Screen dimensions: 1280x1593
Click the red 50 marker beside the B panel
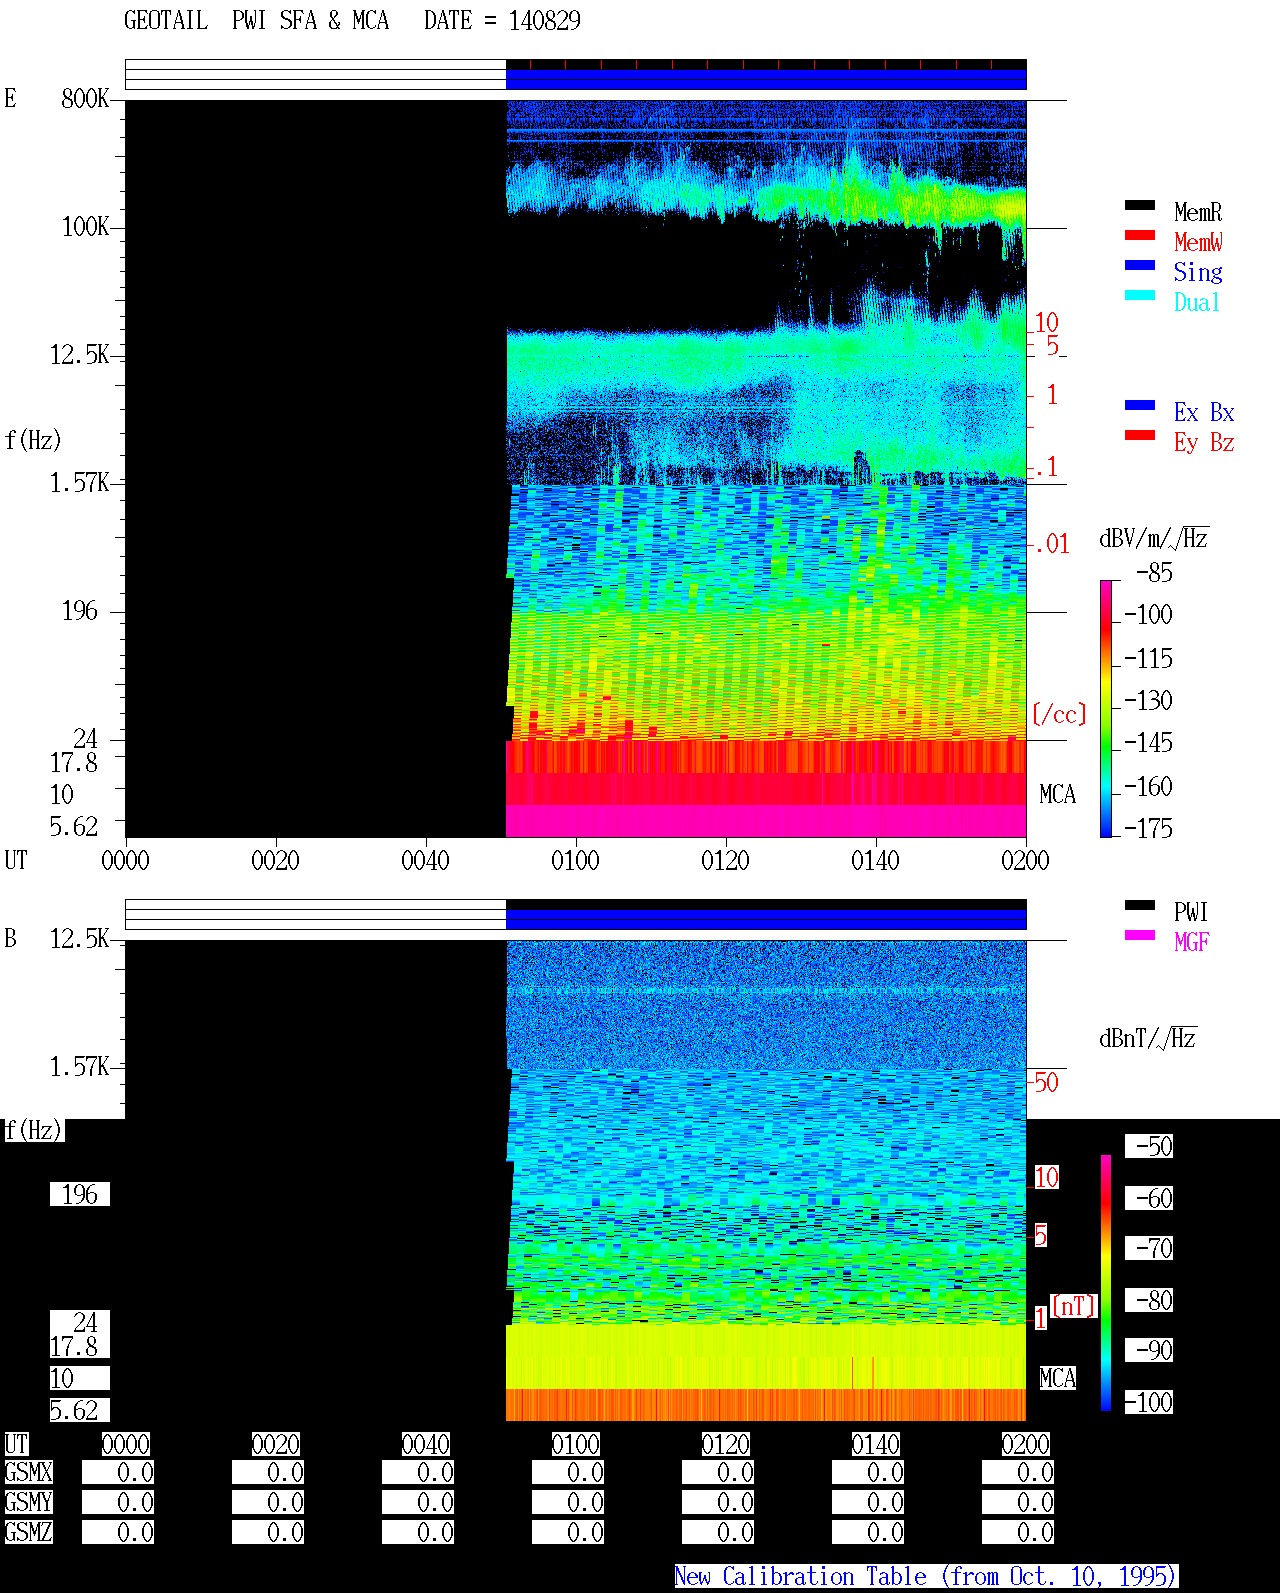coord(1045,1083)
